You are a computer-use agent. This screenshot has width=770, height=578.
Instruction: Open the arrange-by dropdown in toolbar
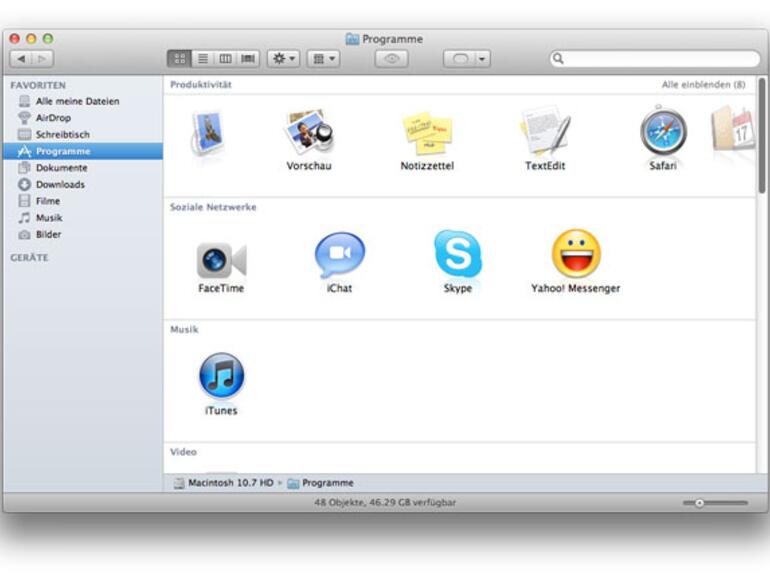(322, 59)
